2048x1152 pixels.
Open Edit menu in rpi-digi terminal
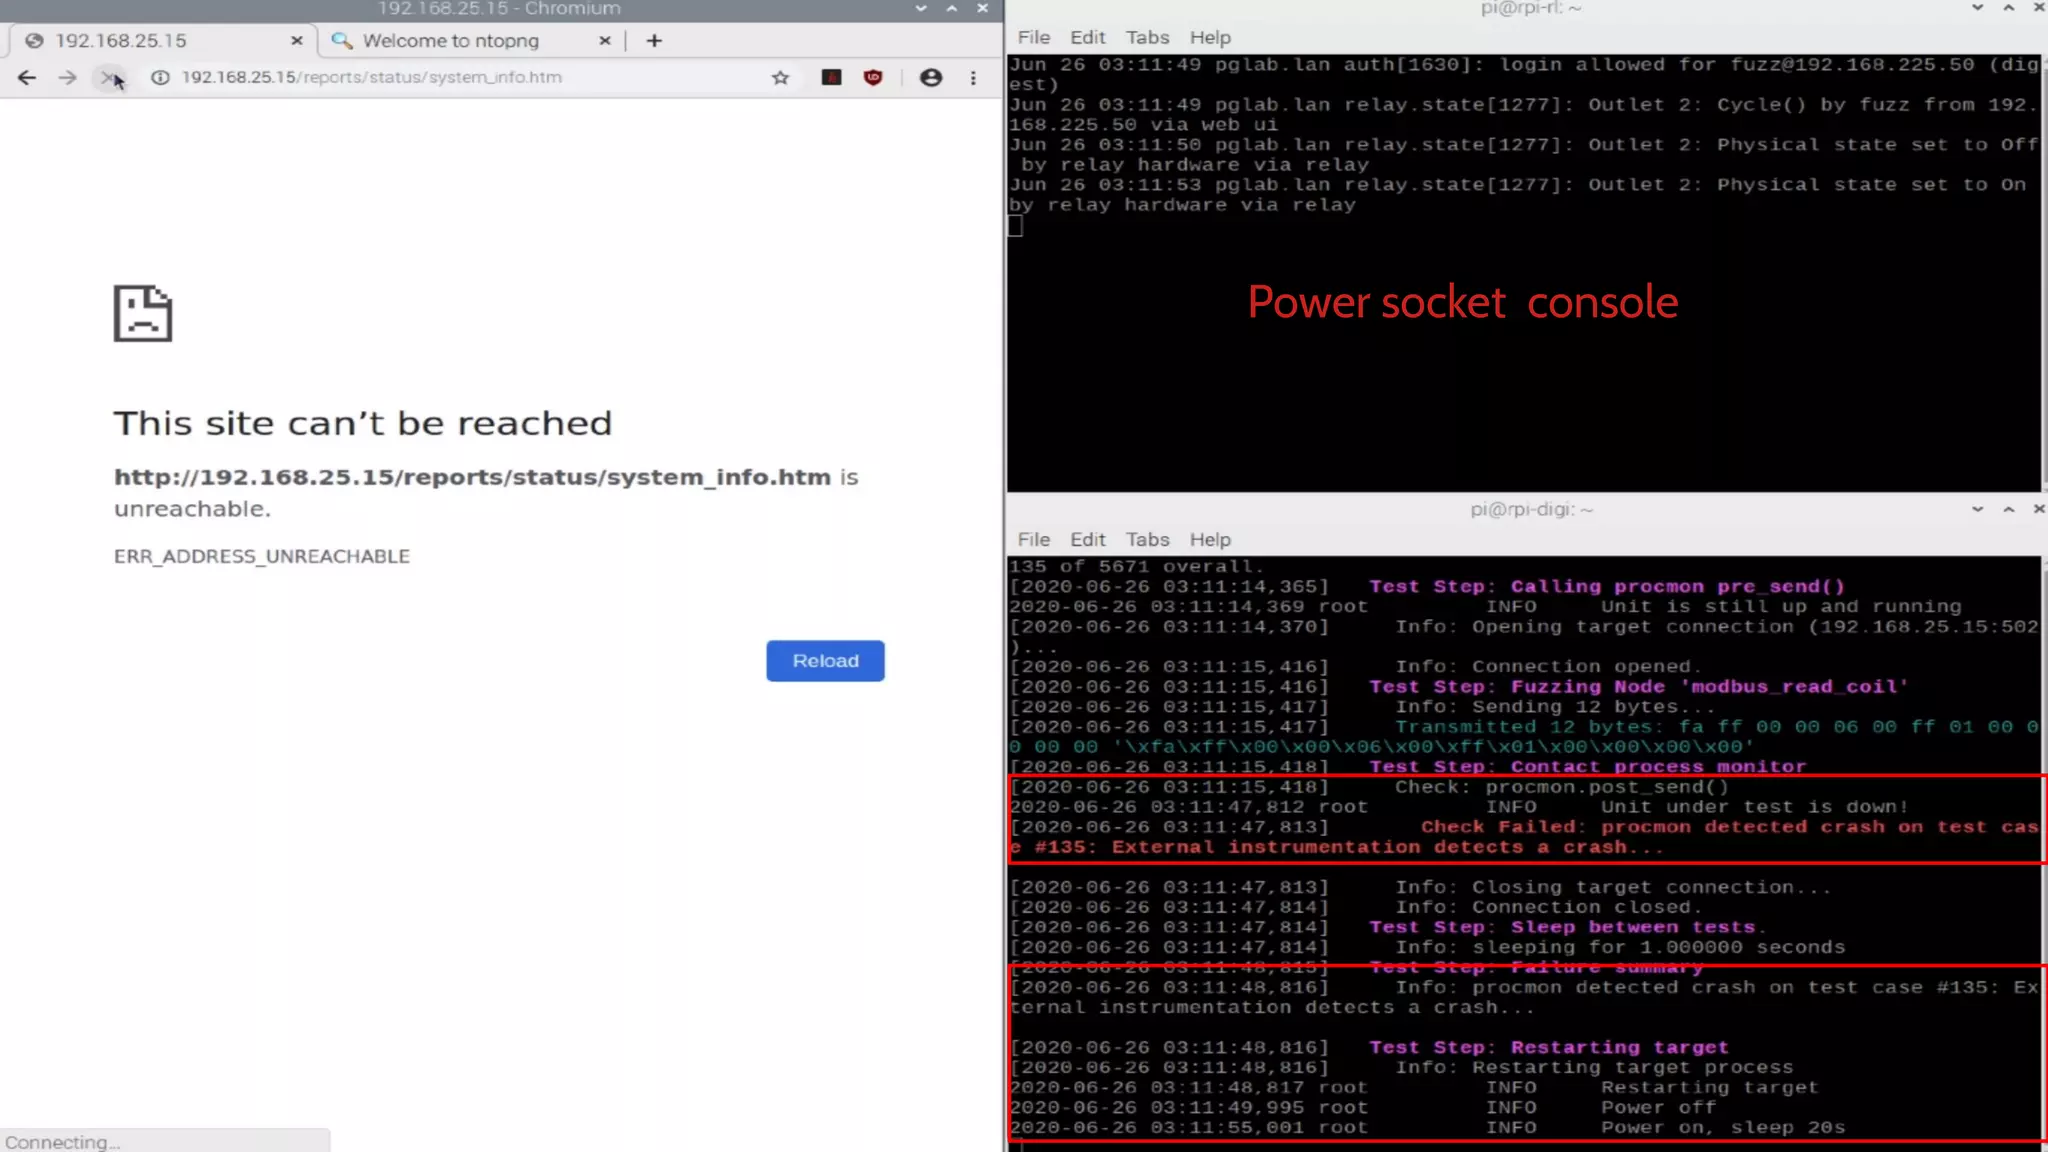1087,539
